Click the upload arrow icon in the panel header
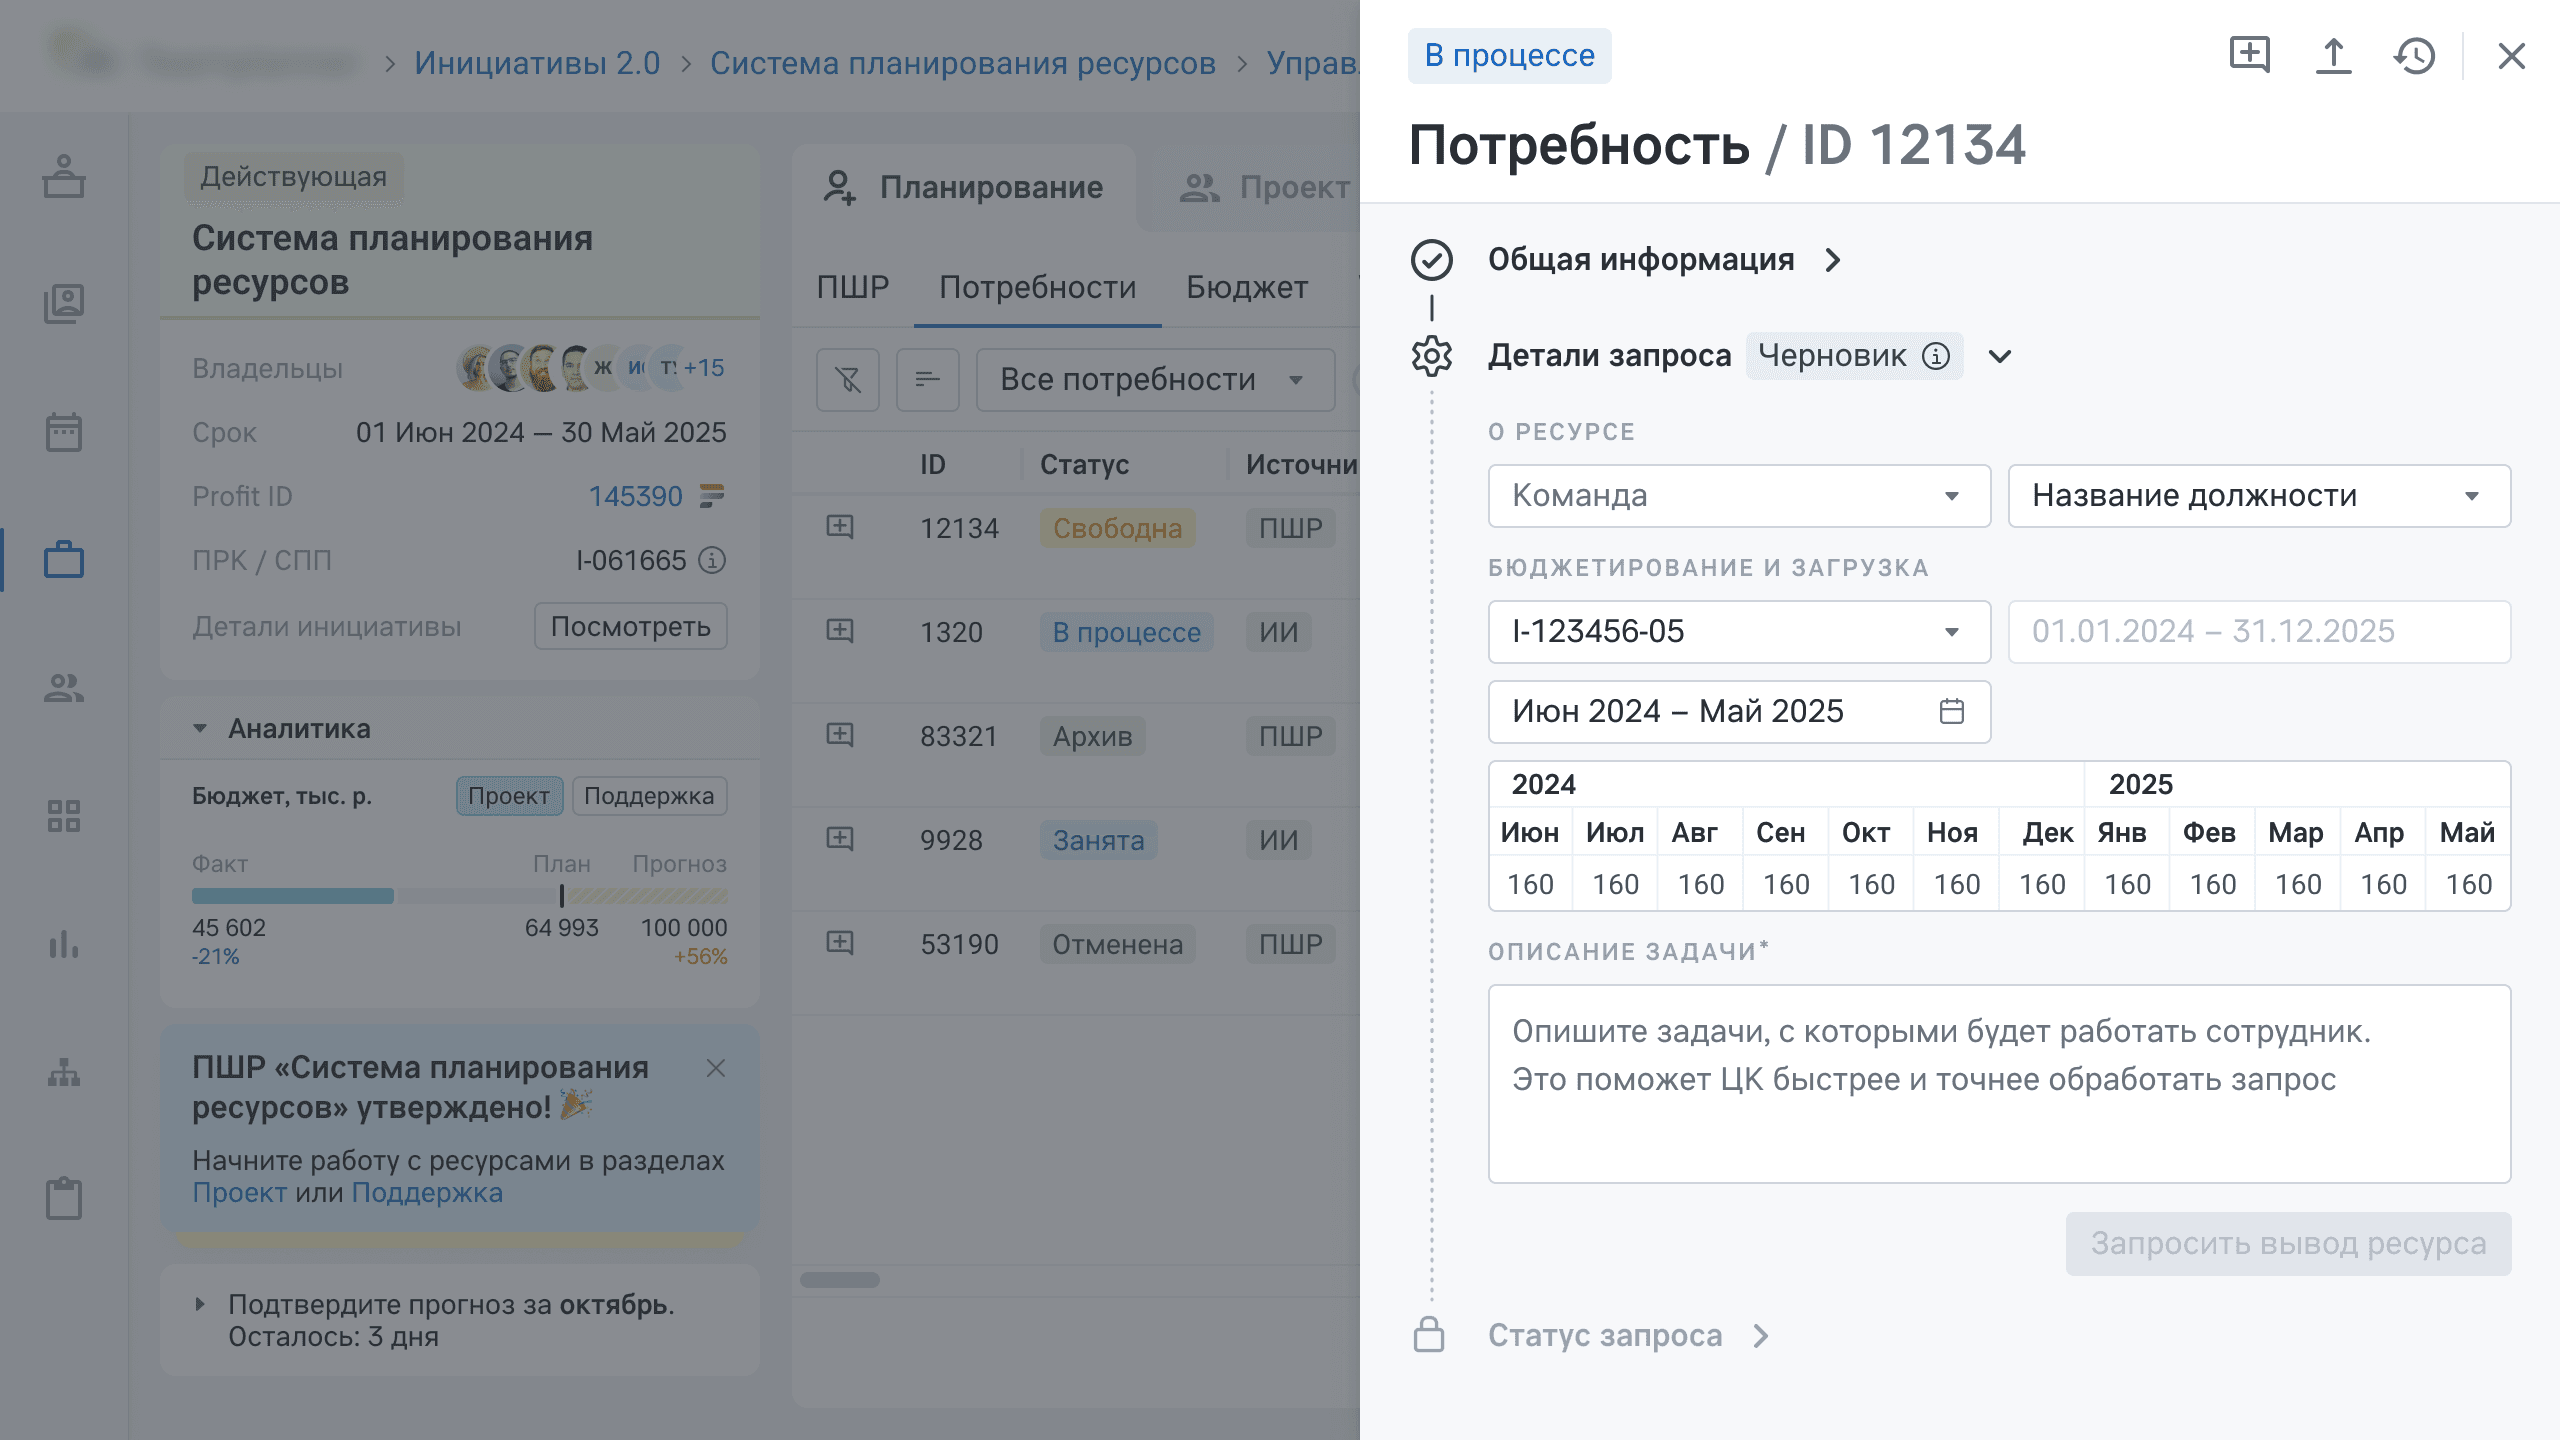This screenshot has width=2560, height=1440. [x=2333, y=56]
